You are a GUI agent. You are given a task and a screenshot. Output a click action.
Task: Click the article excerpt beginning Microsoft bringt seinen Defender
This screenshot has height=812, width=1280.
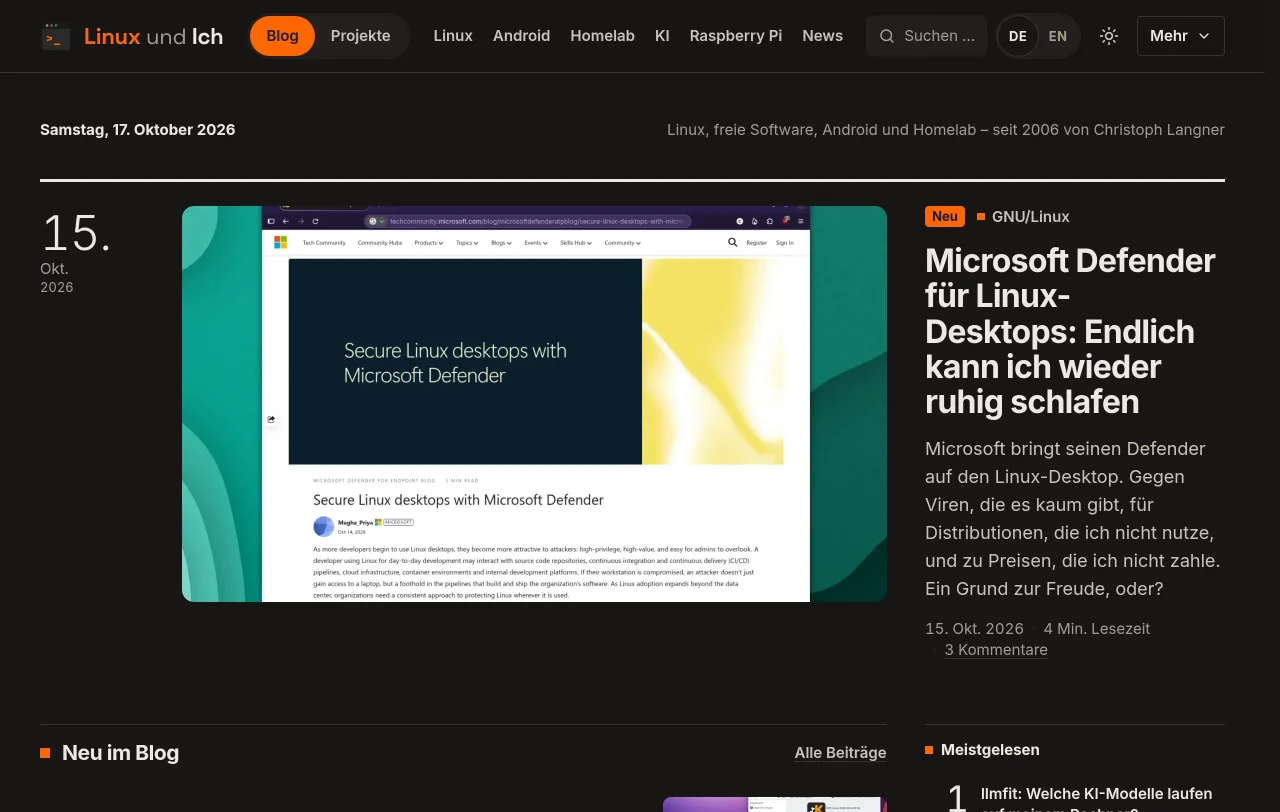(1072, 519)
